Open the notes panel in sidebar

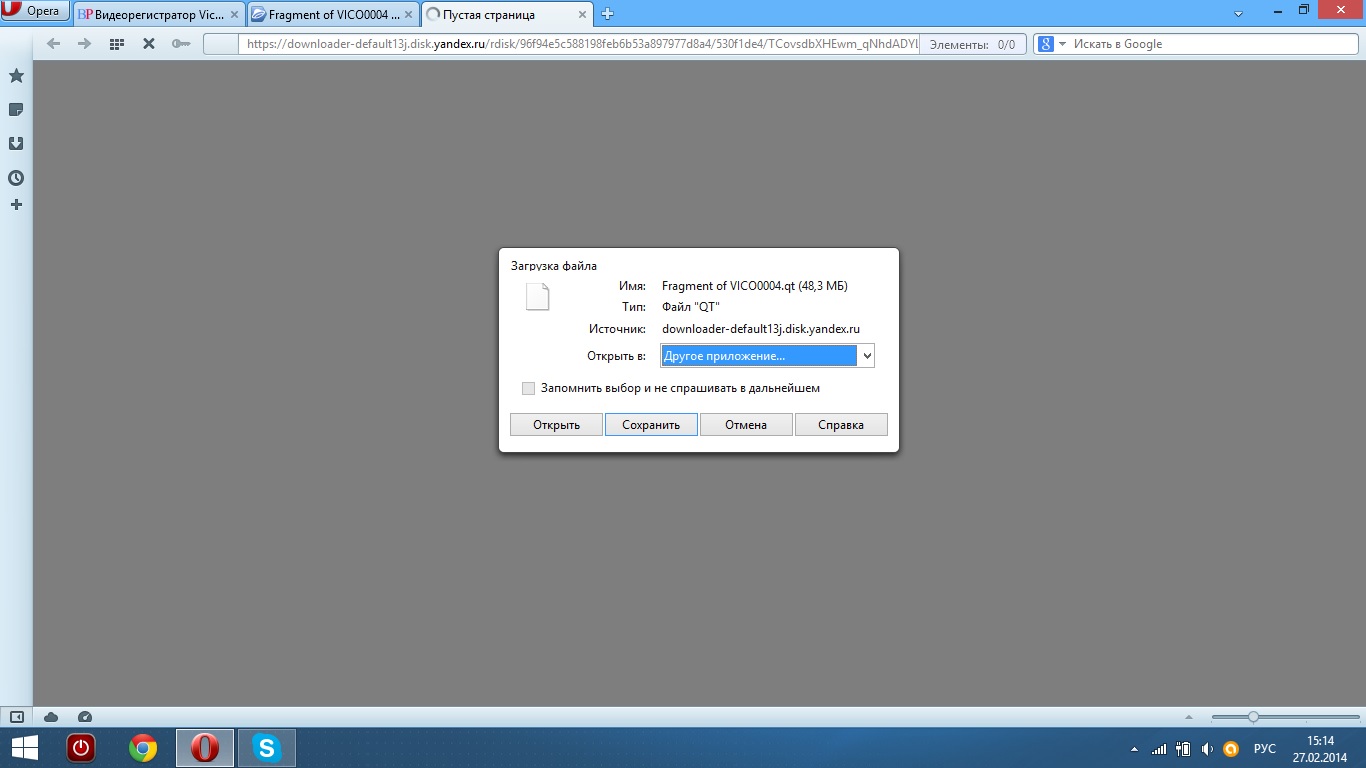click(16, 110)
